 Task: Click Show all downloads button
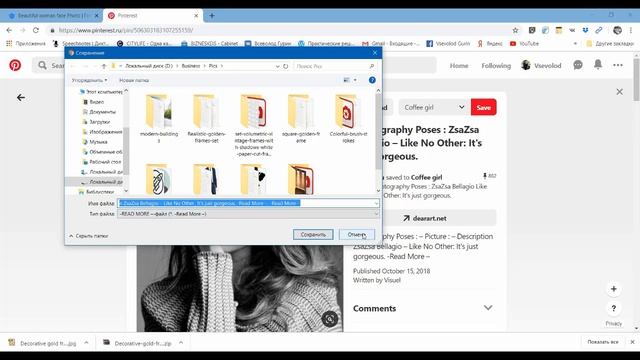[602, 342]
